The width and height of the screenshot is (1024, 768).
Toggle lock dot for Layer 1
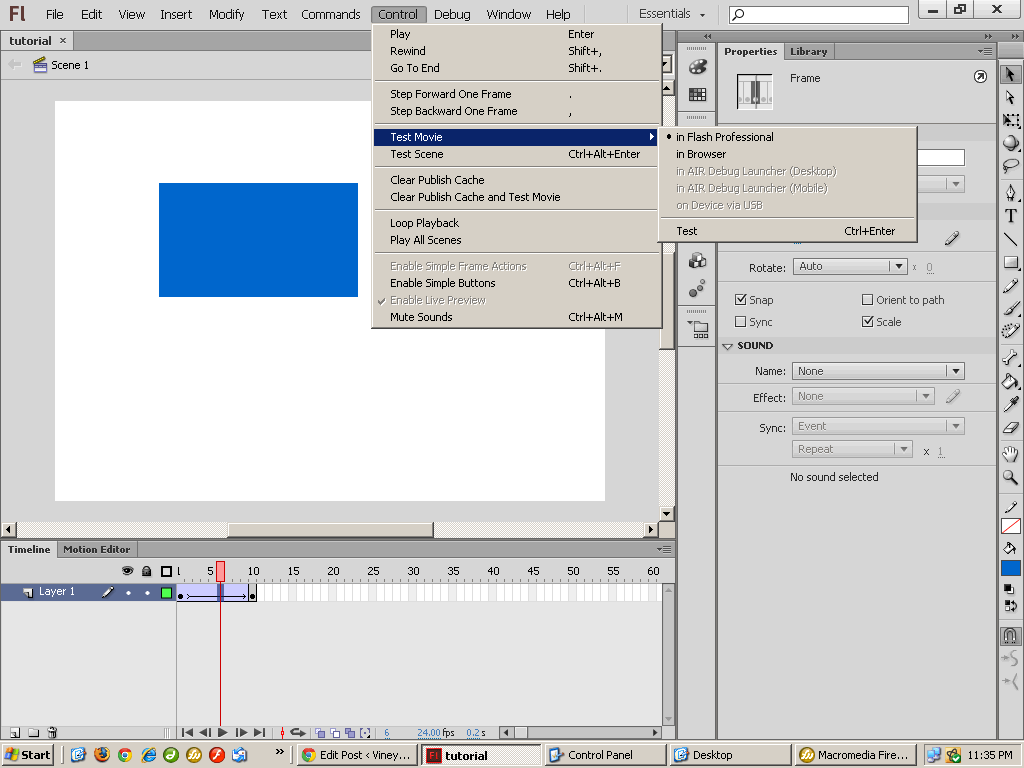pos(147,592)
